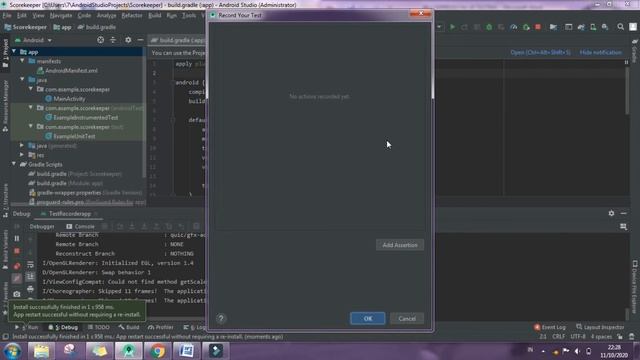Click Cancel in Record Your Test dialog
Viewport: 640px width, 360px height.
coord(407,318)
